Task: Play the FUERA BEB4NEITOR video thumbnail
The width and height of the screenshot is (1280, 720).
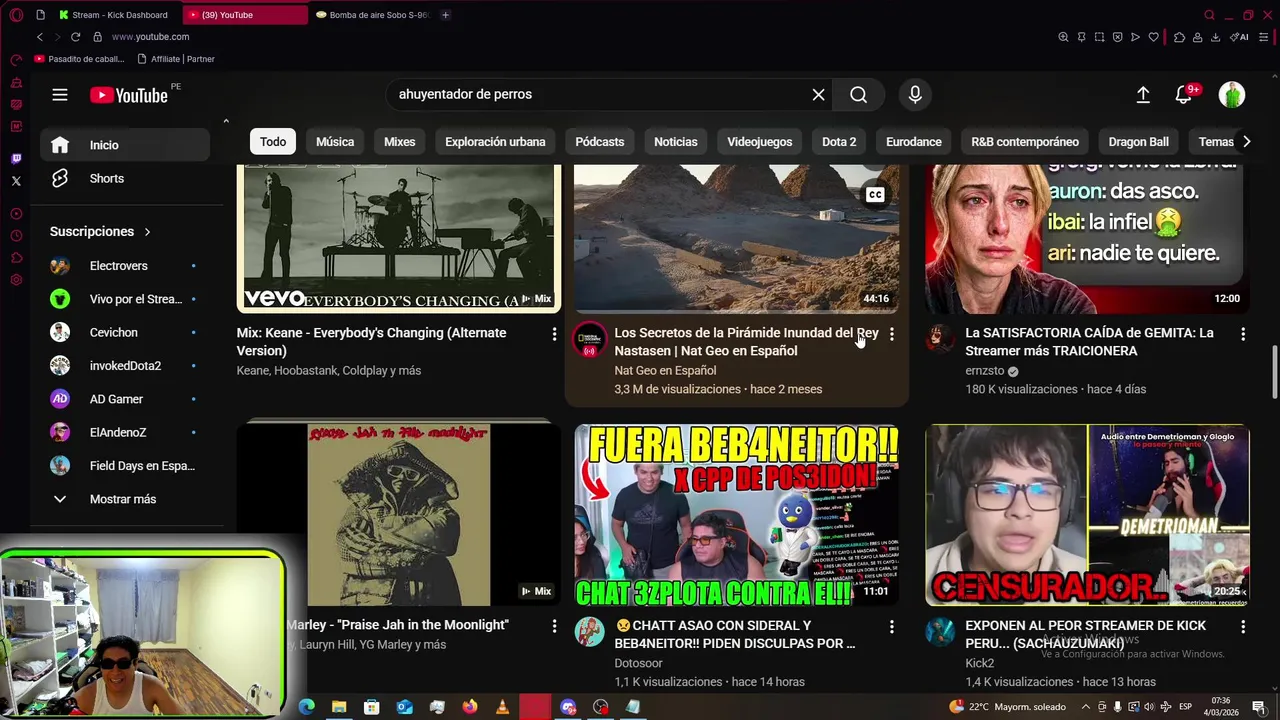Action: (x=736, y=515)
